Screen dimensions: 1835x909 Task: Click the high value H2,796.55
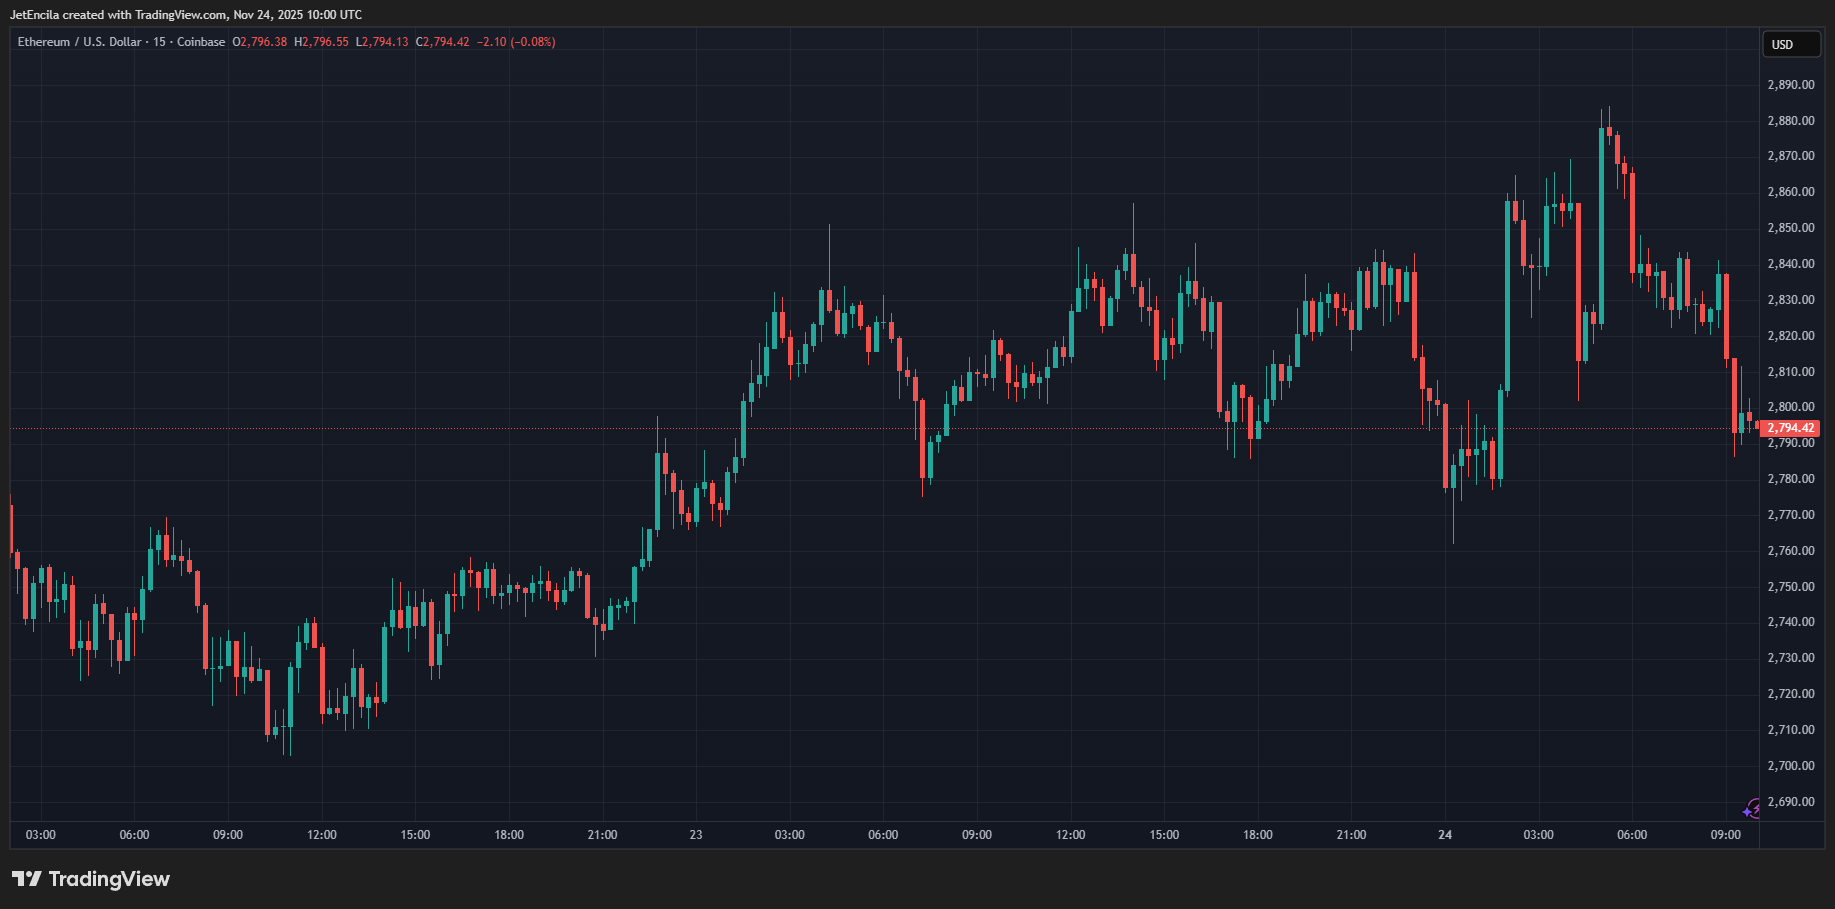321,42
